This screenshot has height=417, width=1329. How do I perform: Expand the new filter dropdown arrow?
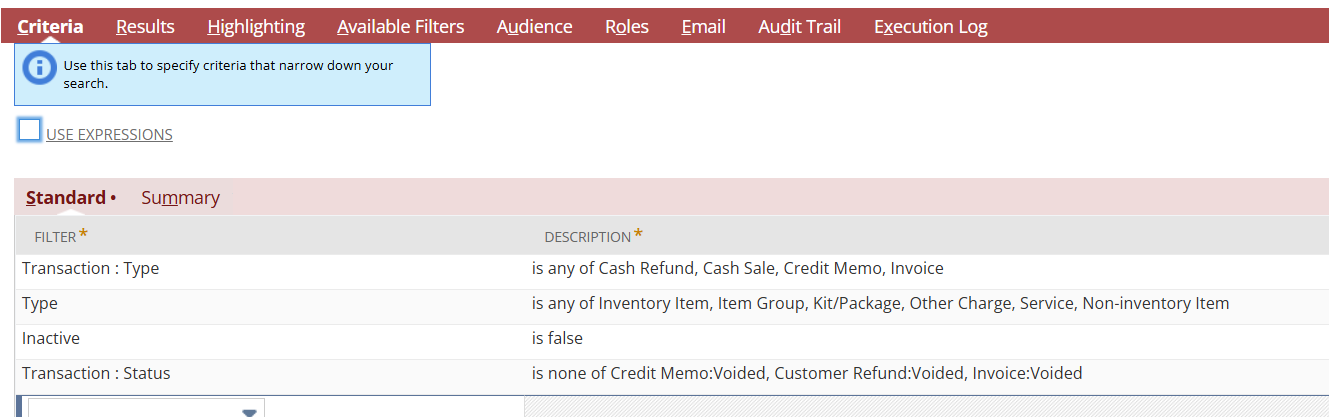pyautogui.click(x=249, y=409)
